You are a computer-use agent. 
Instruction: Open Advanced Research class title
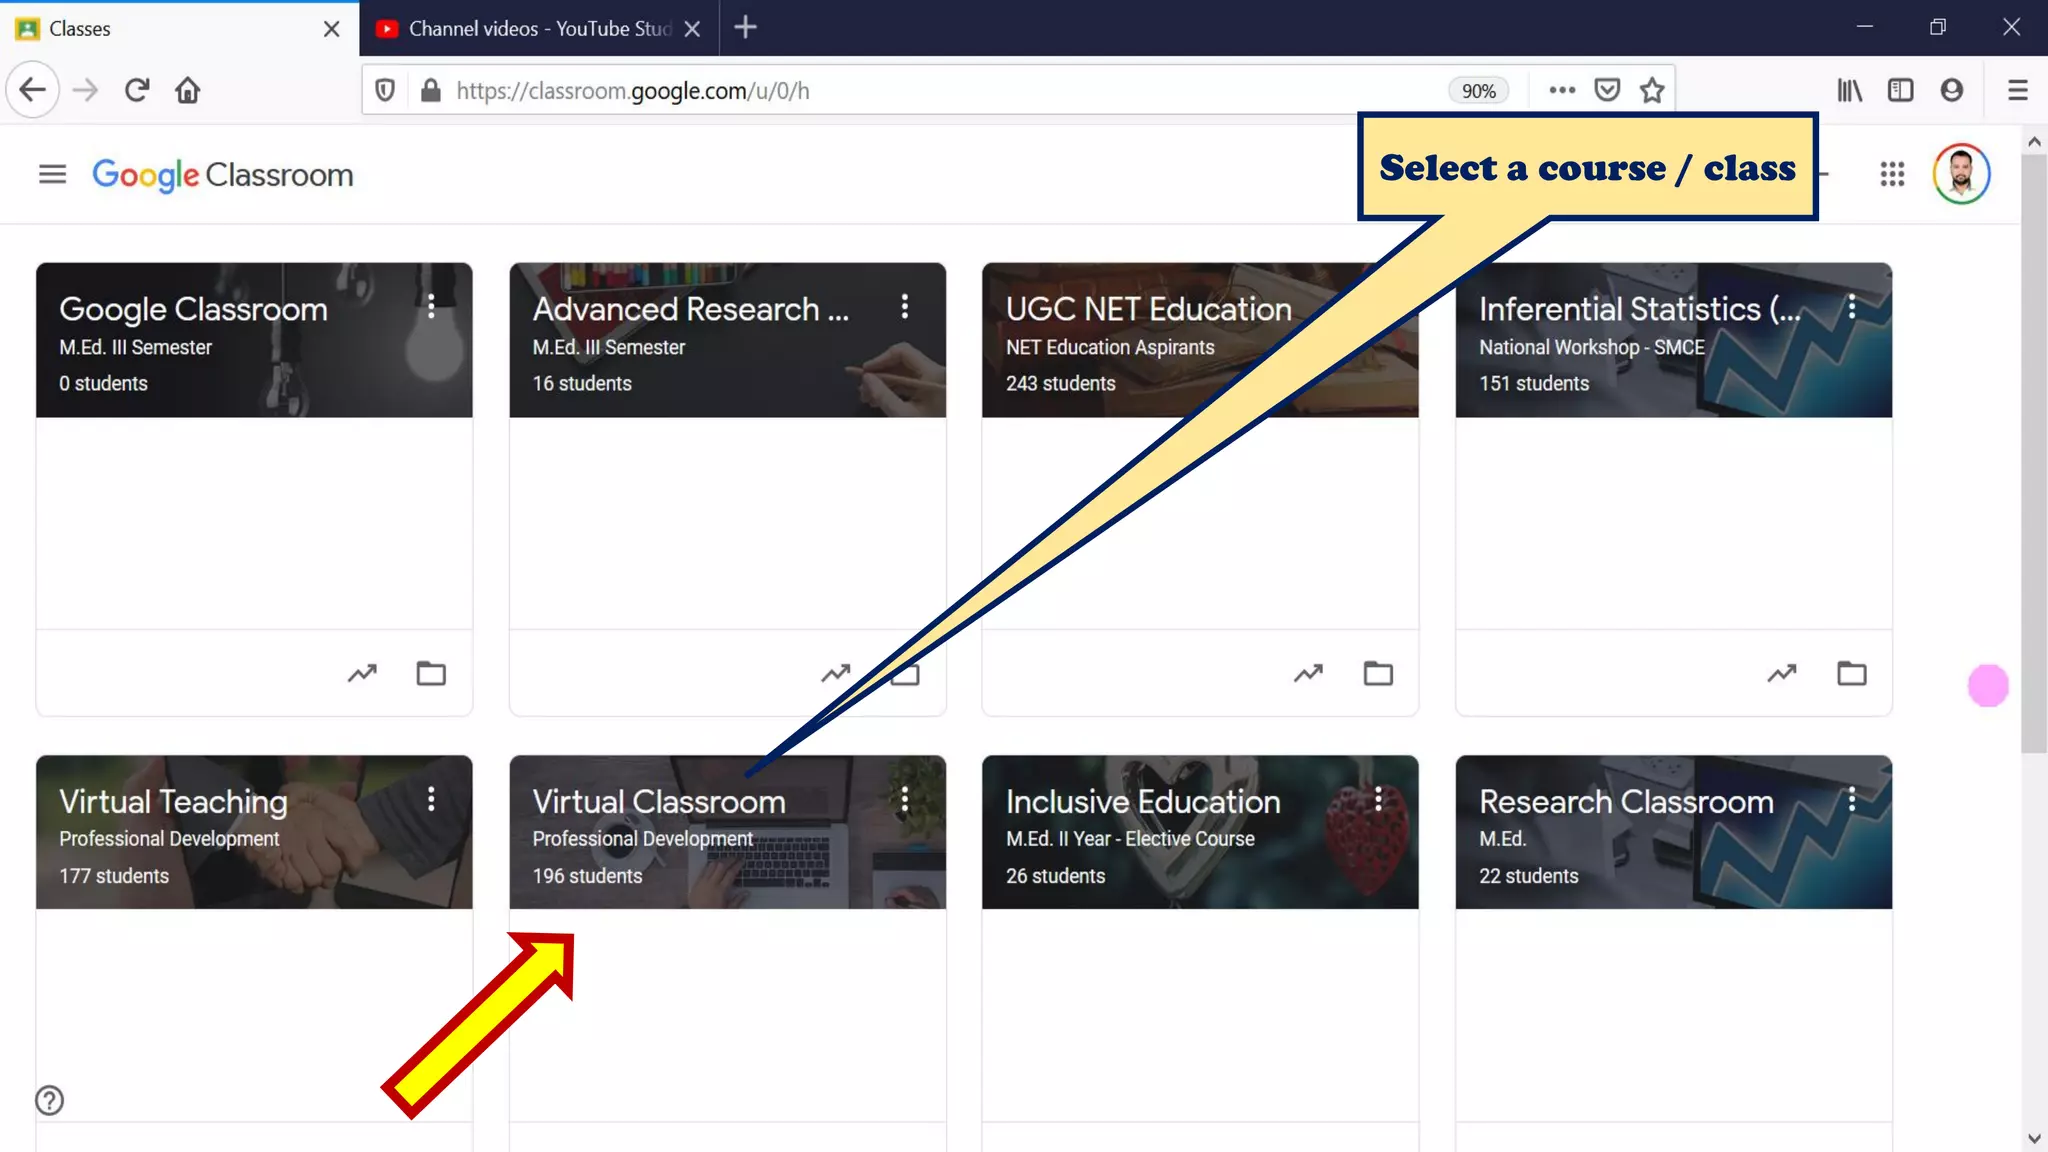coord(691,309)
